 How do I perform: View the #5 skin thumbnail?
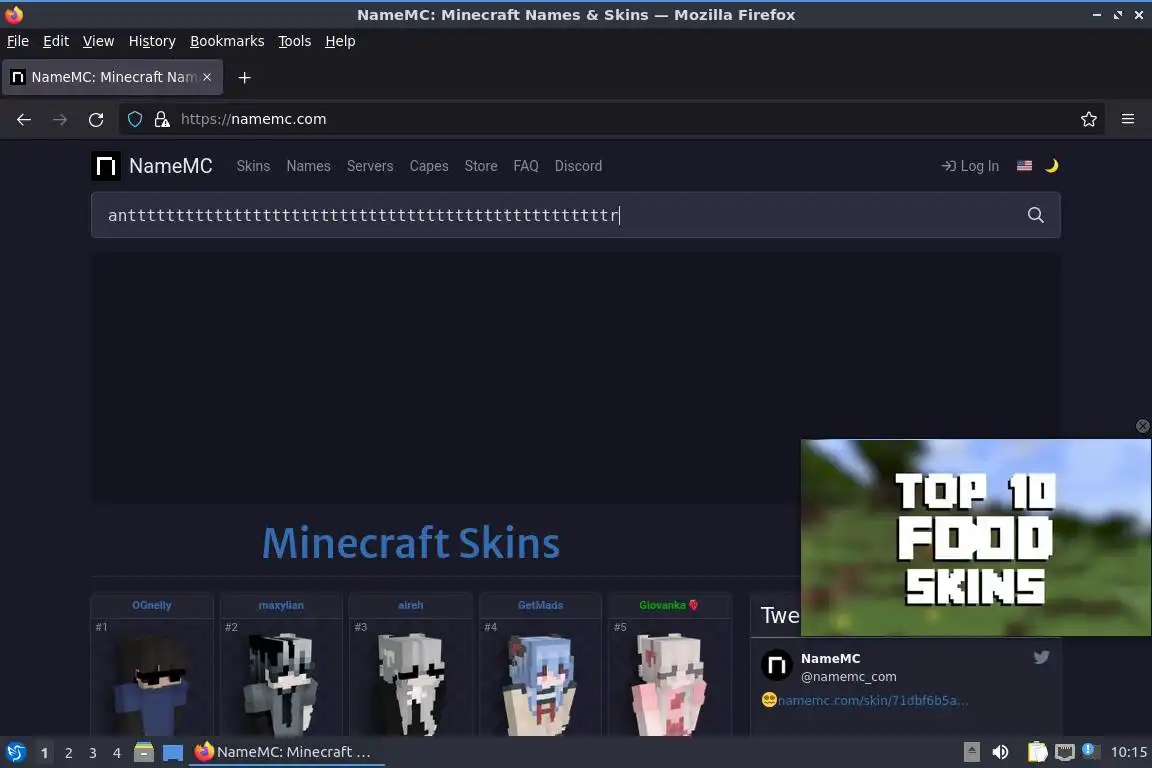coord(670,680)
